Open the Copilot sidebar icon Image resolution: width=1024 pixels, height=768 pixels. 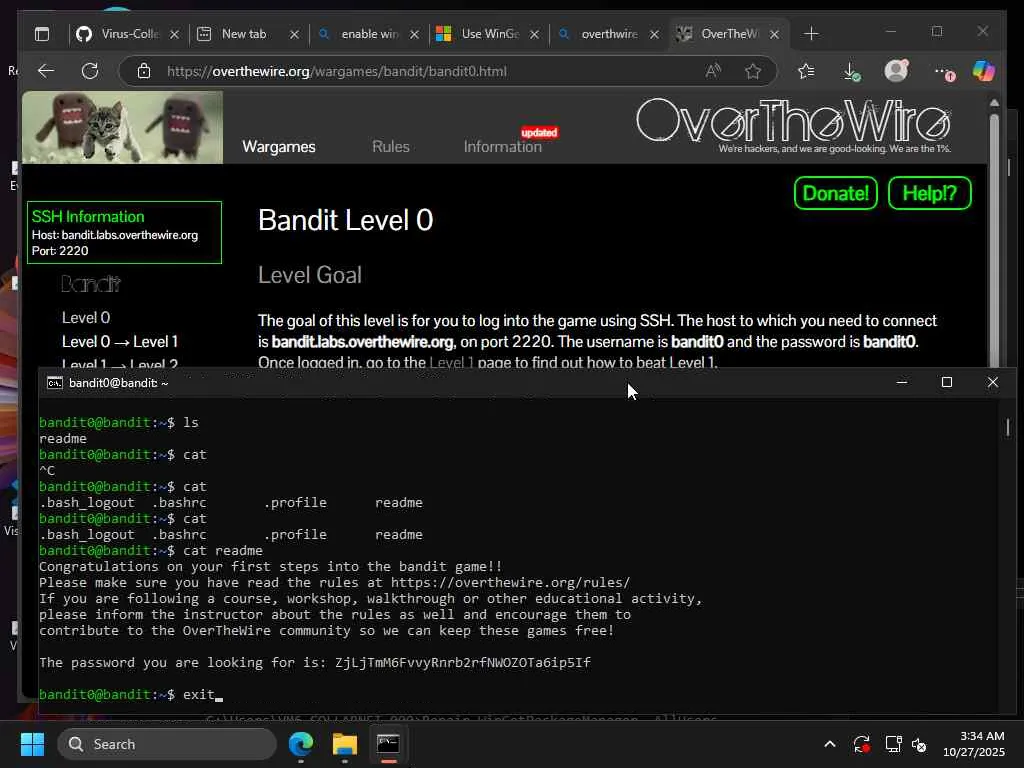pyautogui.click(x=984, y=71)
